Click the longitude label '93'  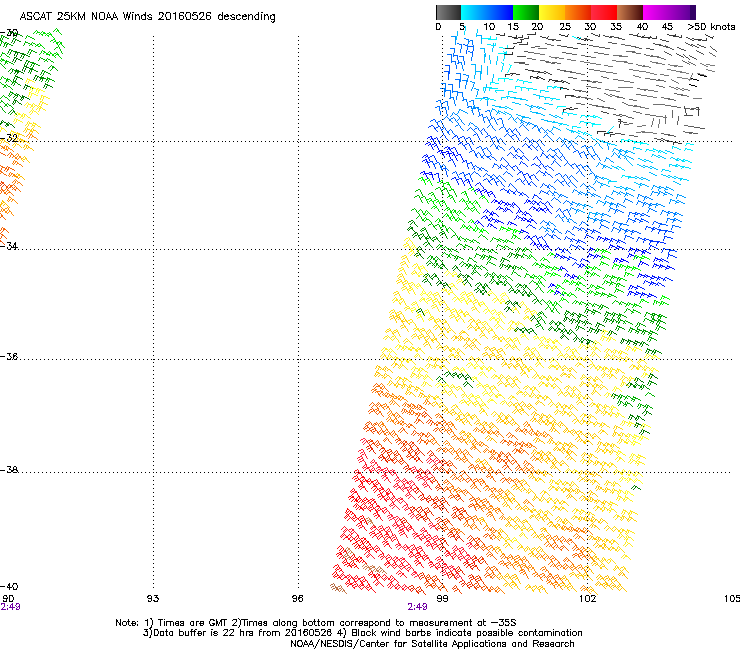pyautogui.click(x=153, y=599)
